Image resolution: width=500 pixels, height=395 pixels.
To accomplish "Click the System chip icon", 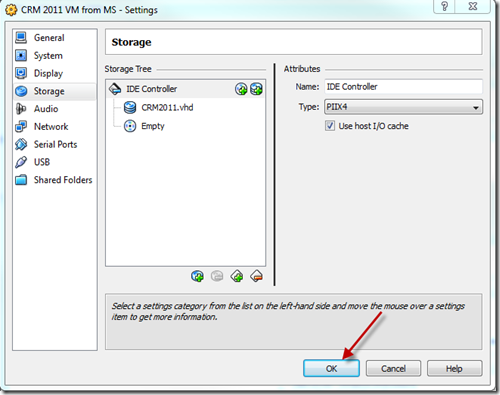I will pyautogui.click(x=21, y=56).
